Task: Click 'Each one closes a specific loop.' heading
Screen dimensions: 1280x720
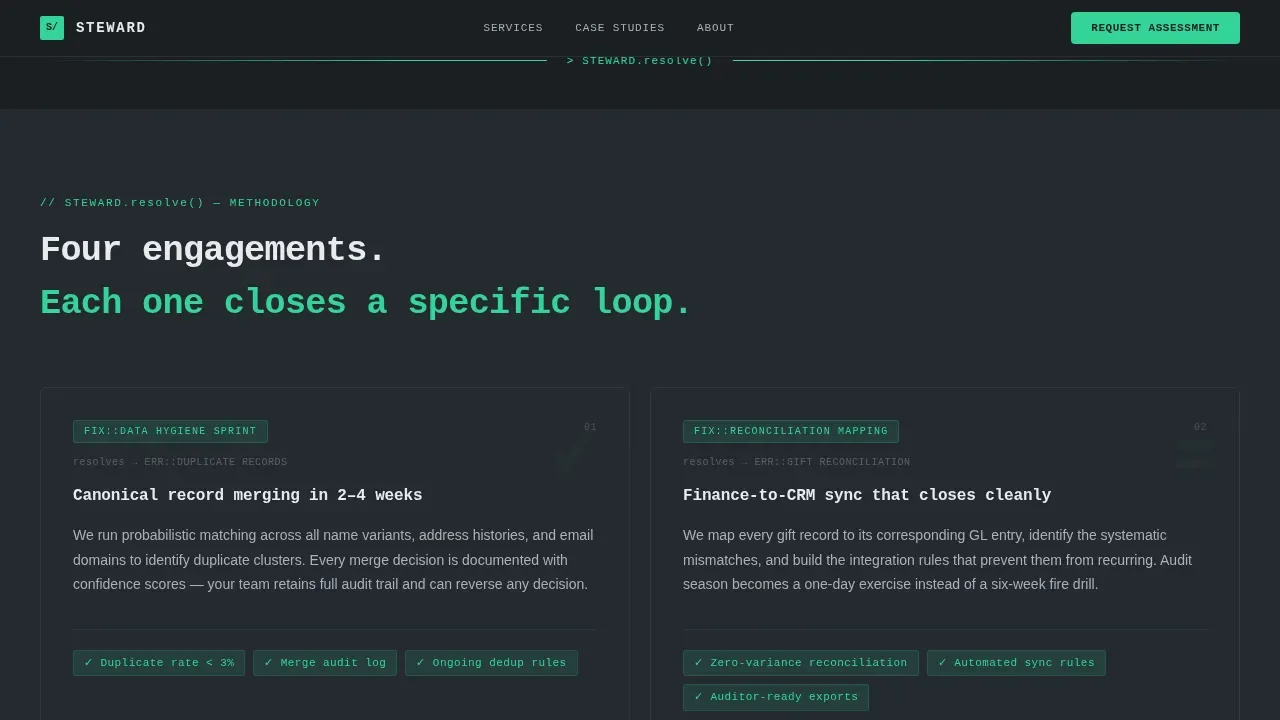Action: point(366,303)
